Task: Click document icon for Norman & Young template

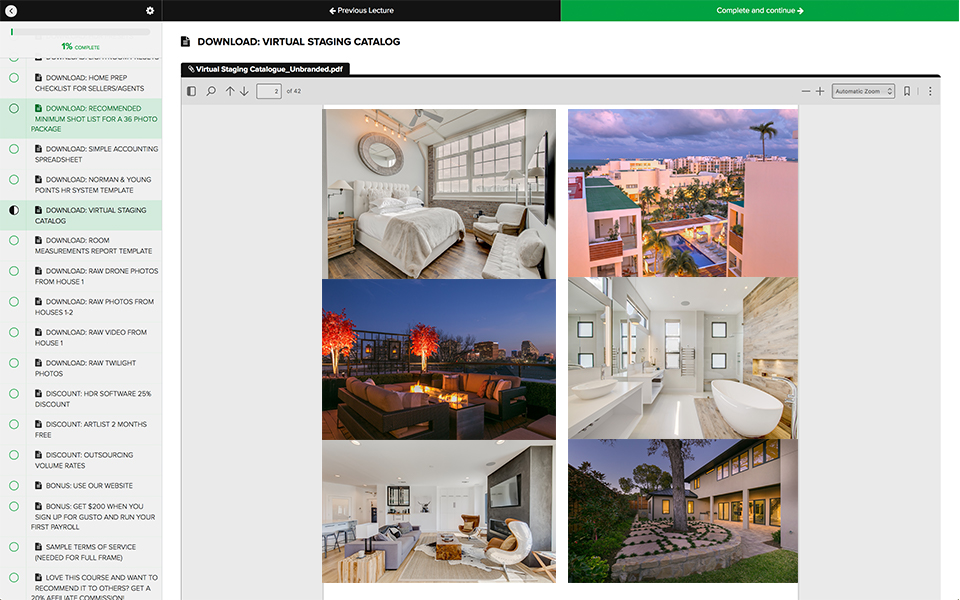Action: tap(39, 179)
